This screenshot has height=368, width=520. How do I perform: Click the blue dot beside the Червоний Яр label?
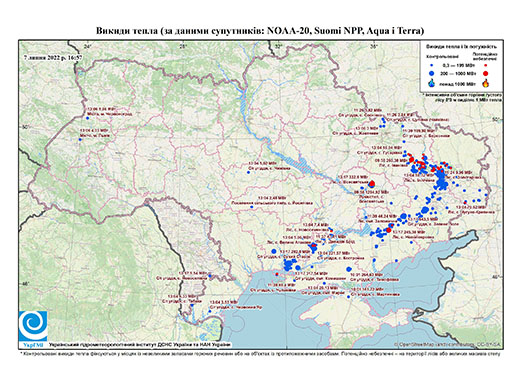210,311
